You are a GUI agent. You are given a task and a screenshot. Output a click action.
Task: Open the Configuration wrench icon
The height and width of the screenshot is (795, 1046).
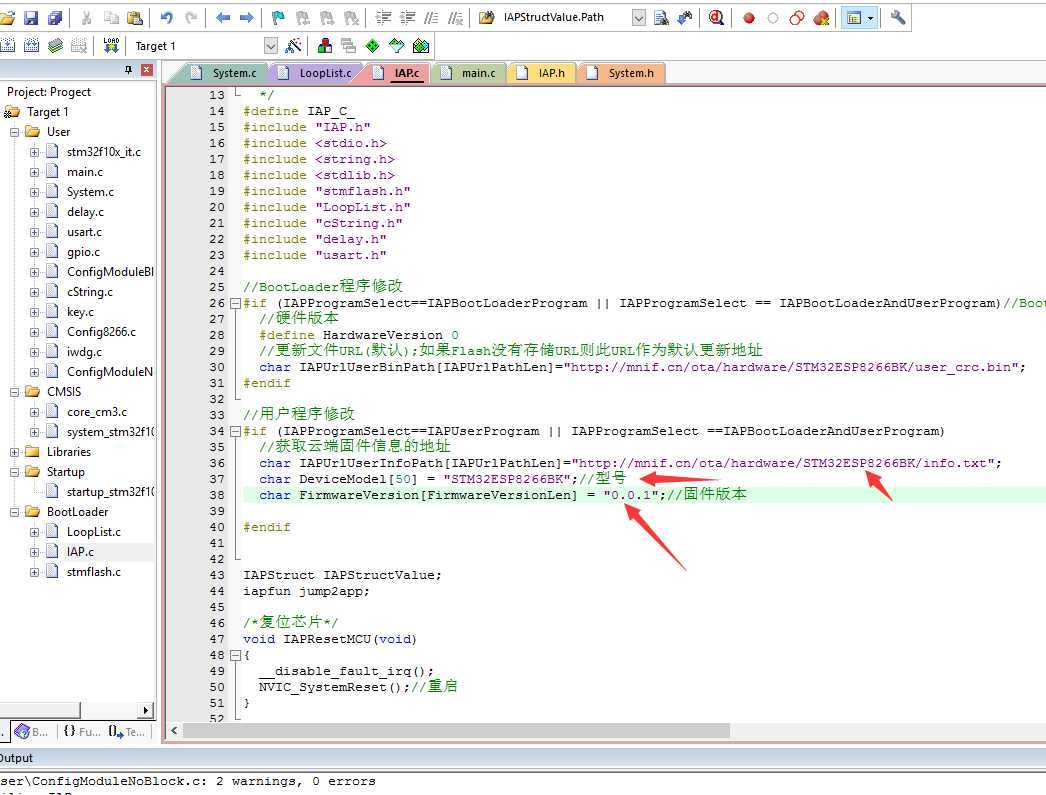(898, 18)
